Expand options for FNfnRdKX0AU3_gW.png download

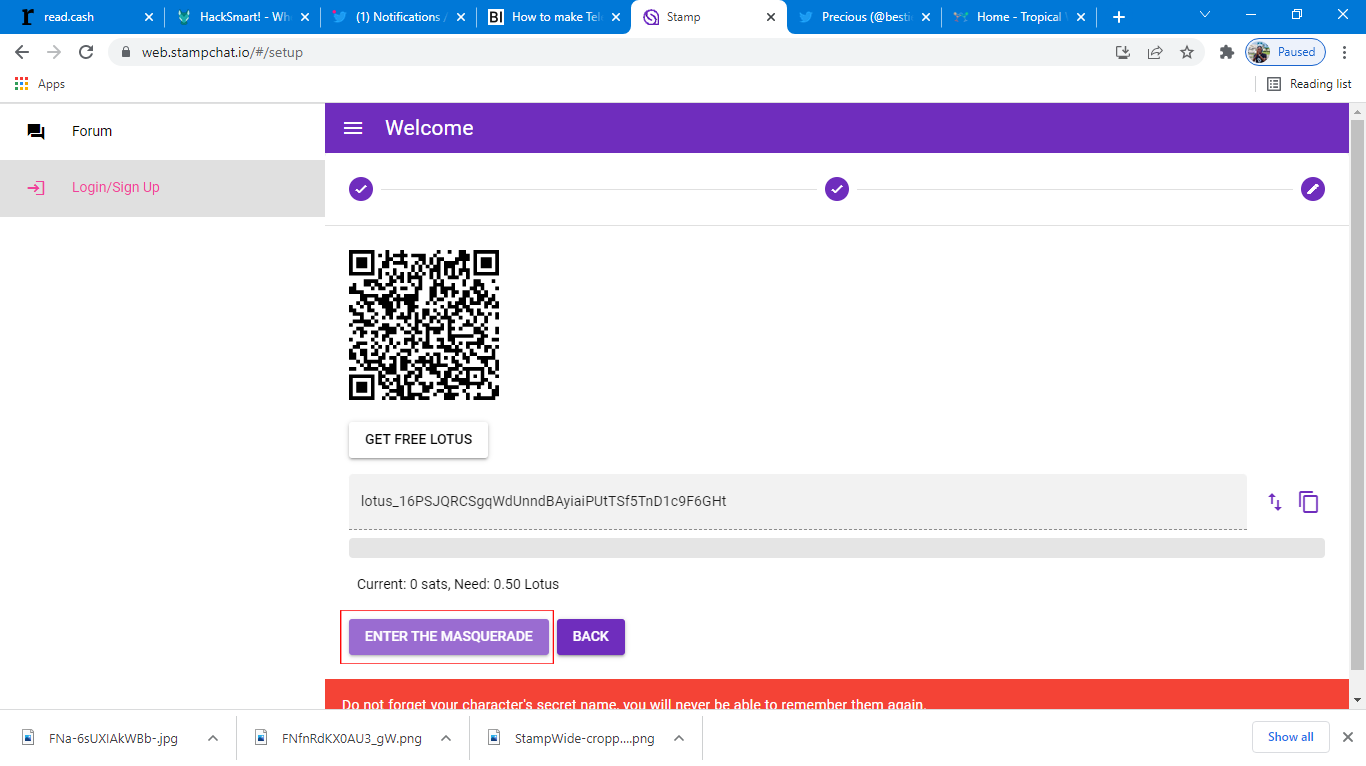click(x=446, y=738)
